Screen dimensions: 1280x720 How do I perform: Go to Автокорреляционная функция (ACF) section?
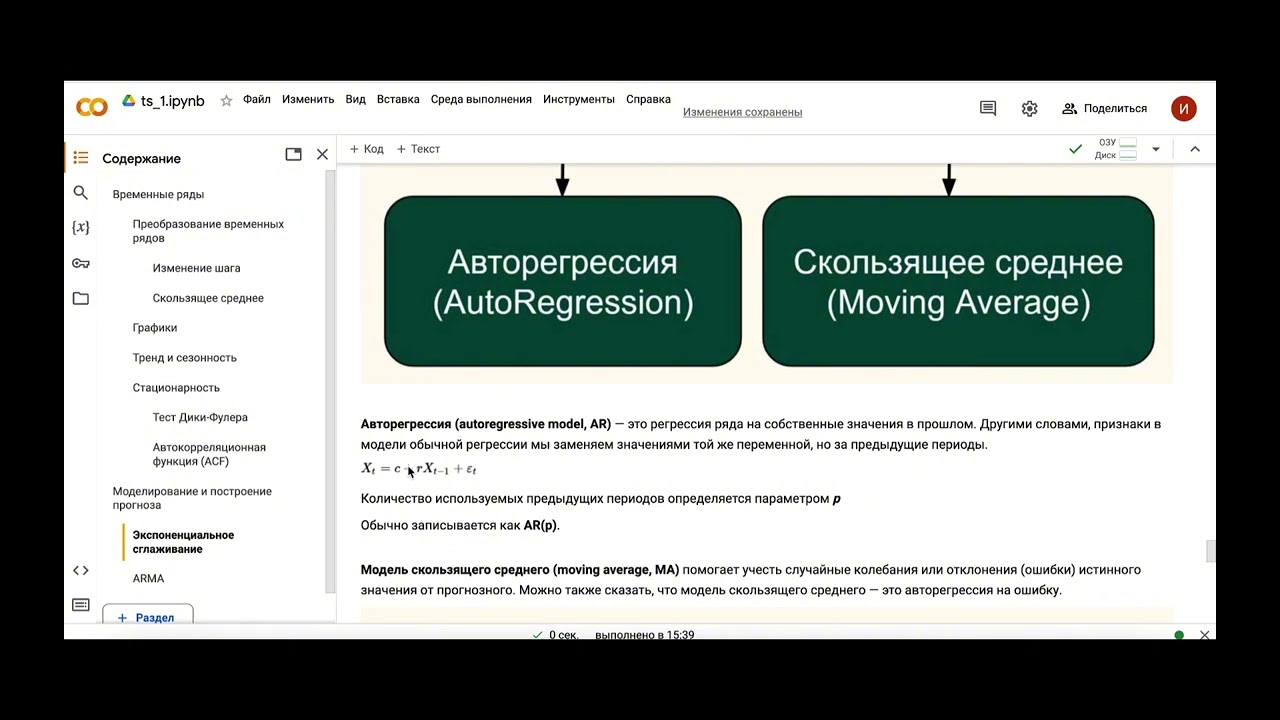[209, 454]
